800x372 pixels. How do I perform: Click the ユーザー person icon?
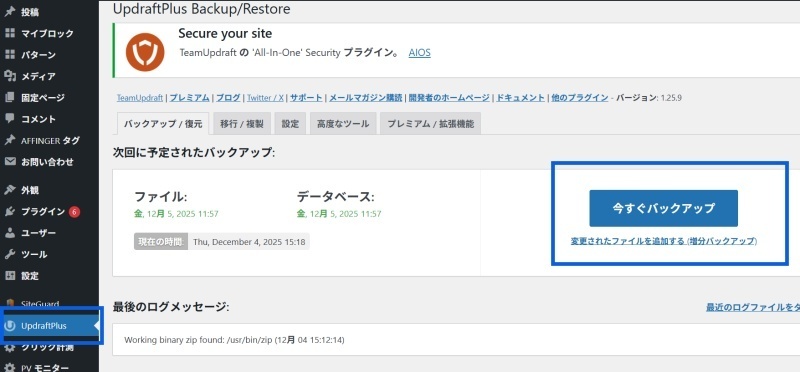coord(10,233)
